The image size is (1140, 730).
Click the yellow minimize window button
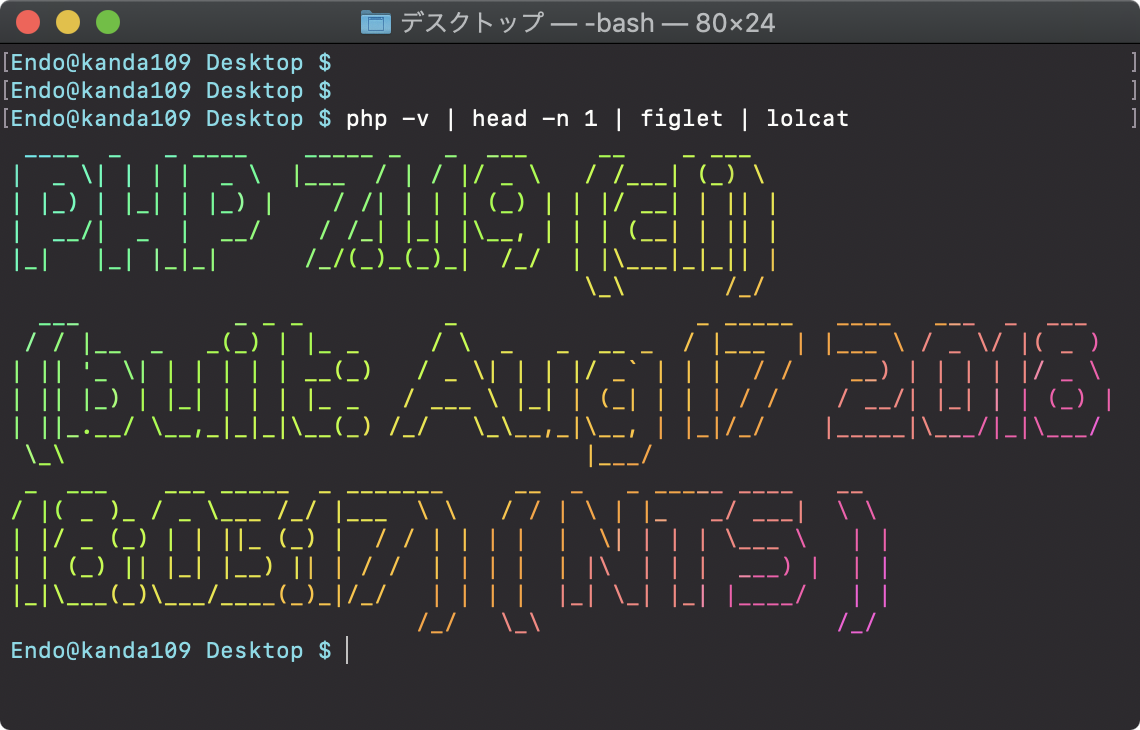tap(68, 23)
